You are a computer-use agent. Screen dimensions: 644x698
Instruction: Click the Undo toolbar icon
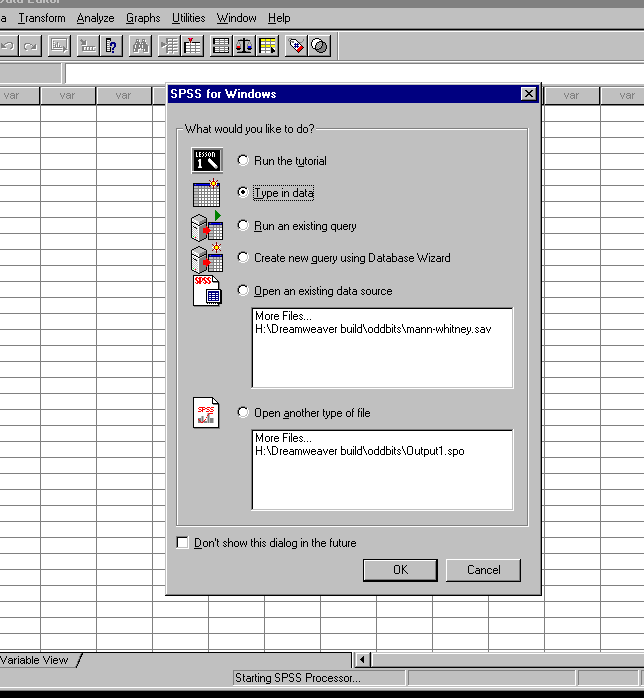tap(8, 46)
